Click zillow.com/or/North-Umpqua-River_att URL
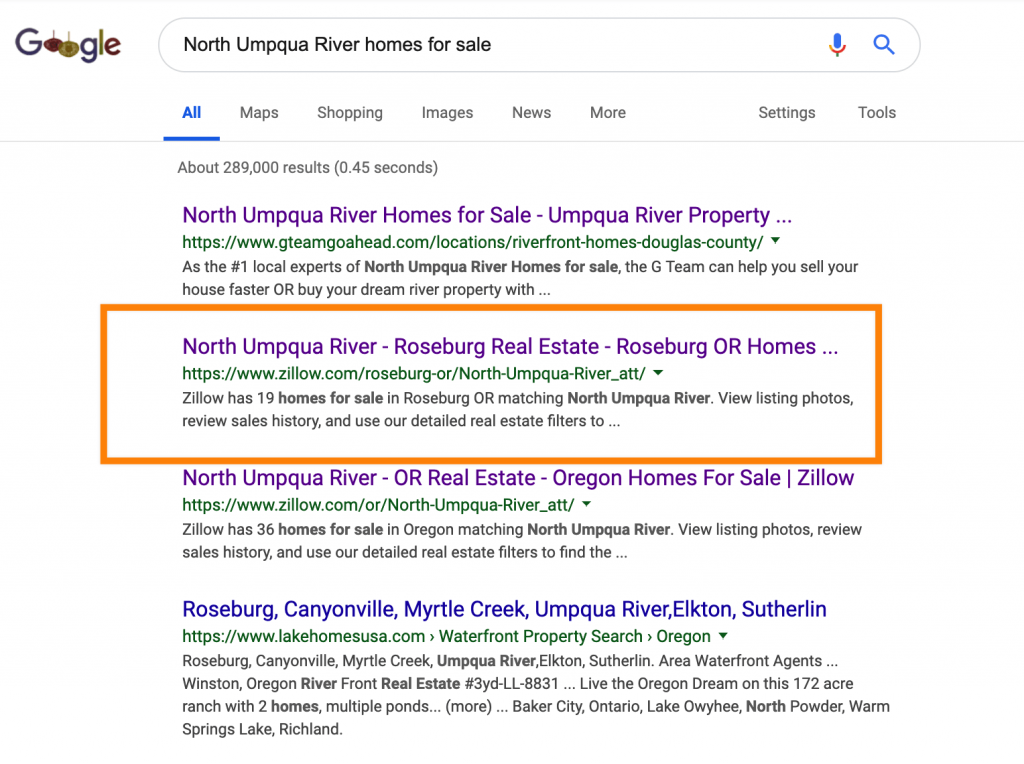 point(378,505)
